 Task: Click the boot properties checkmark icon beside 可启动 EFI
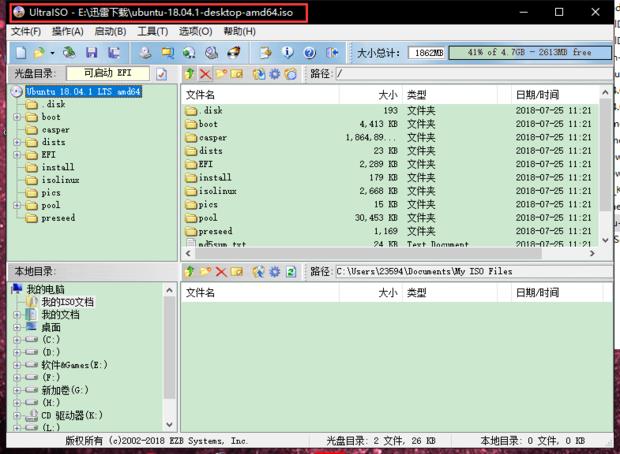161,74
